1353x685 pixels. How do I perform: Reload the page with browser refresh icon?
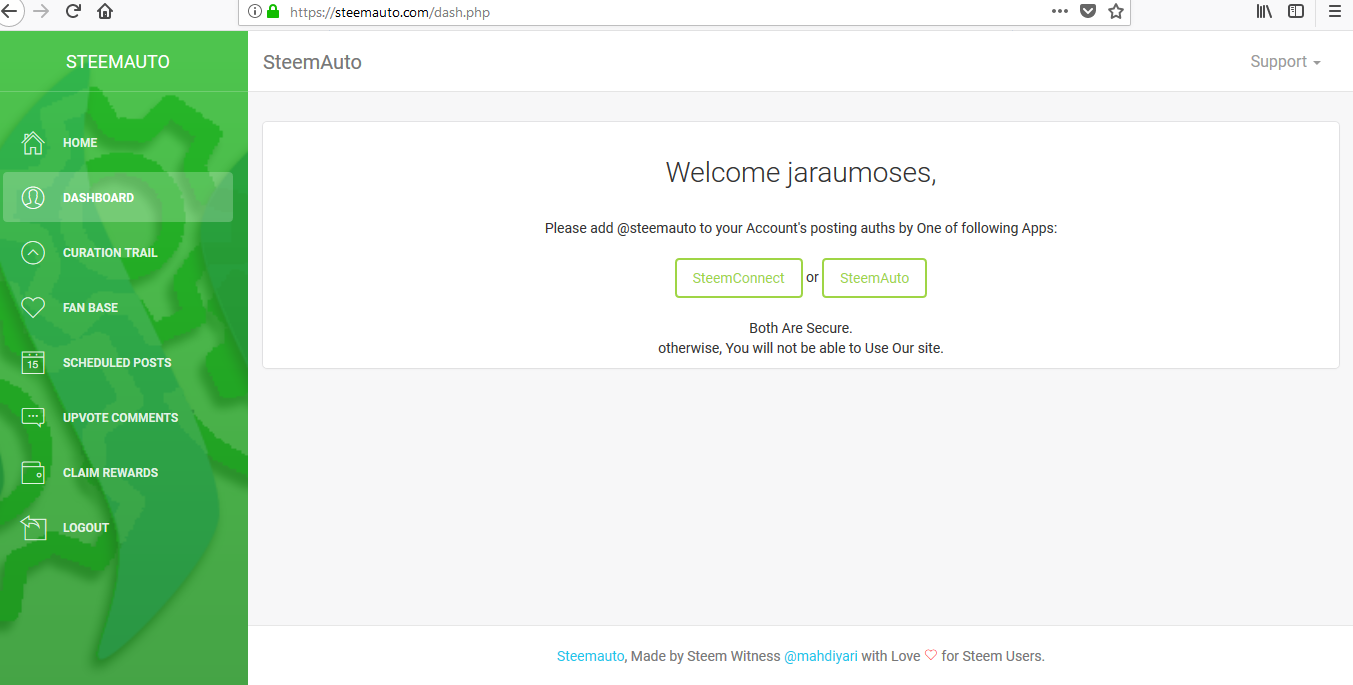[x=73, y=12]
